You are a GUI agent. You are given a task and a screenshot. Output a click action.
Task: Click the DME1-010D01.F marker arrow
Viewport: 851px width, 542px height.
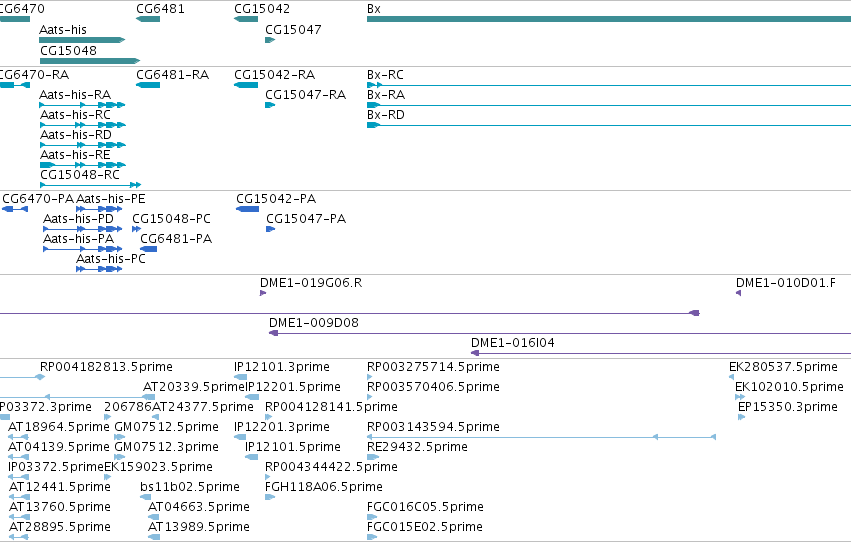tap(738, 293)
